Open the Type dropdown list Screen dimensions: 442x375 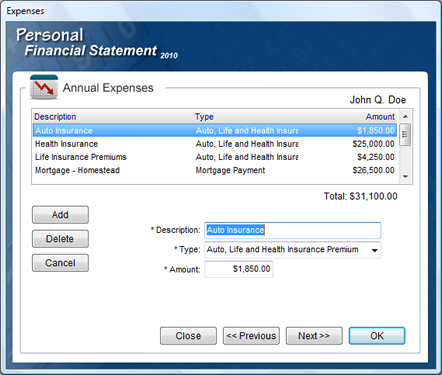375,250
